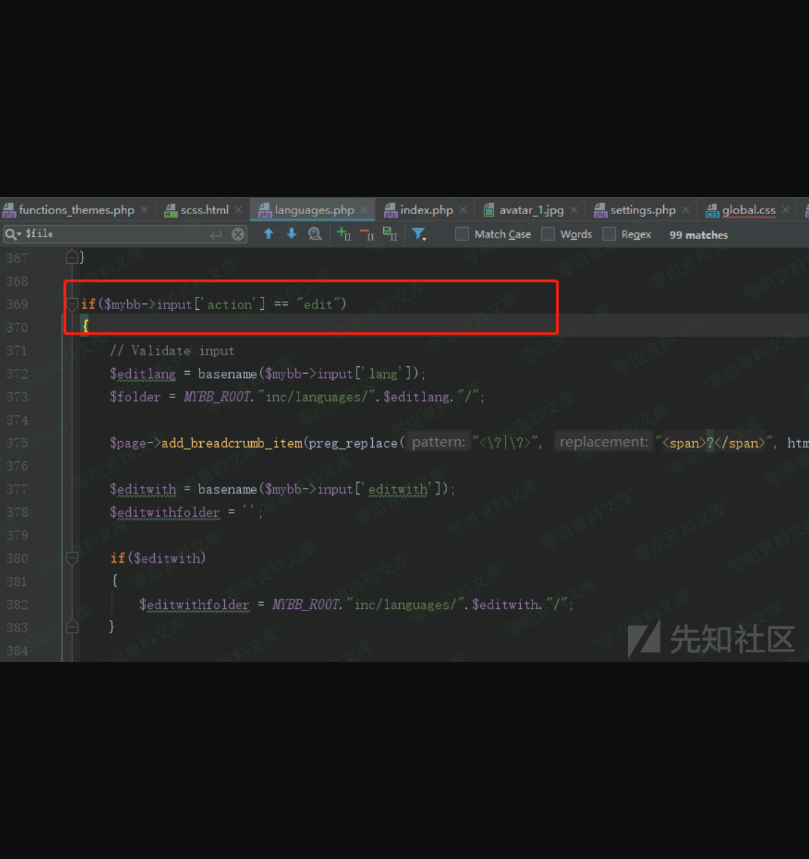The width and height of the screenshot is (809, 859).
Task: Enable the Words checkbox
Action: (548, 234)
